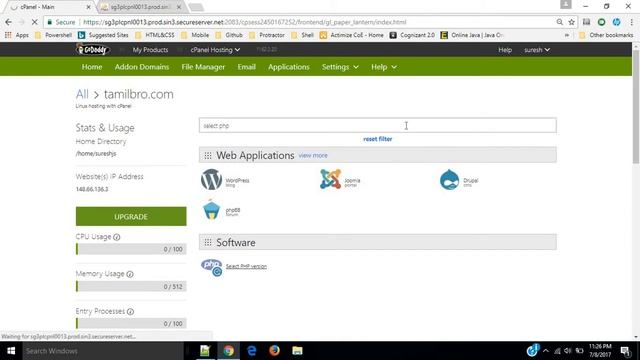Click the Memory Usage progress bar
This screenshot has height=360, width=640.
coord(131,287)
